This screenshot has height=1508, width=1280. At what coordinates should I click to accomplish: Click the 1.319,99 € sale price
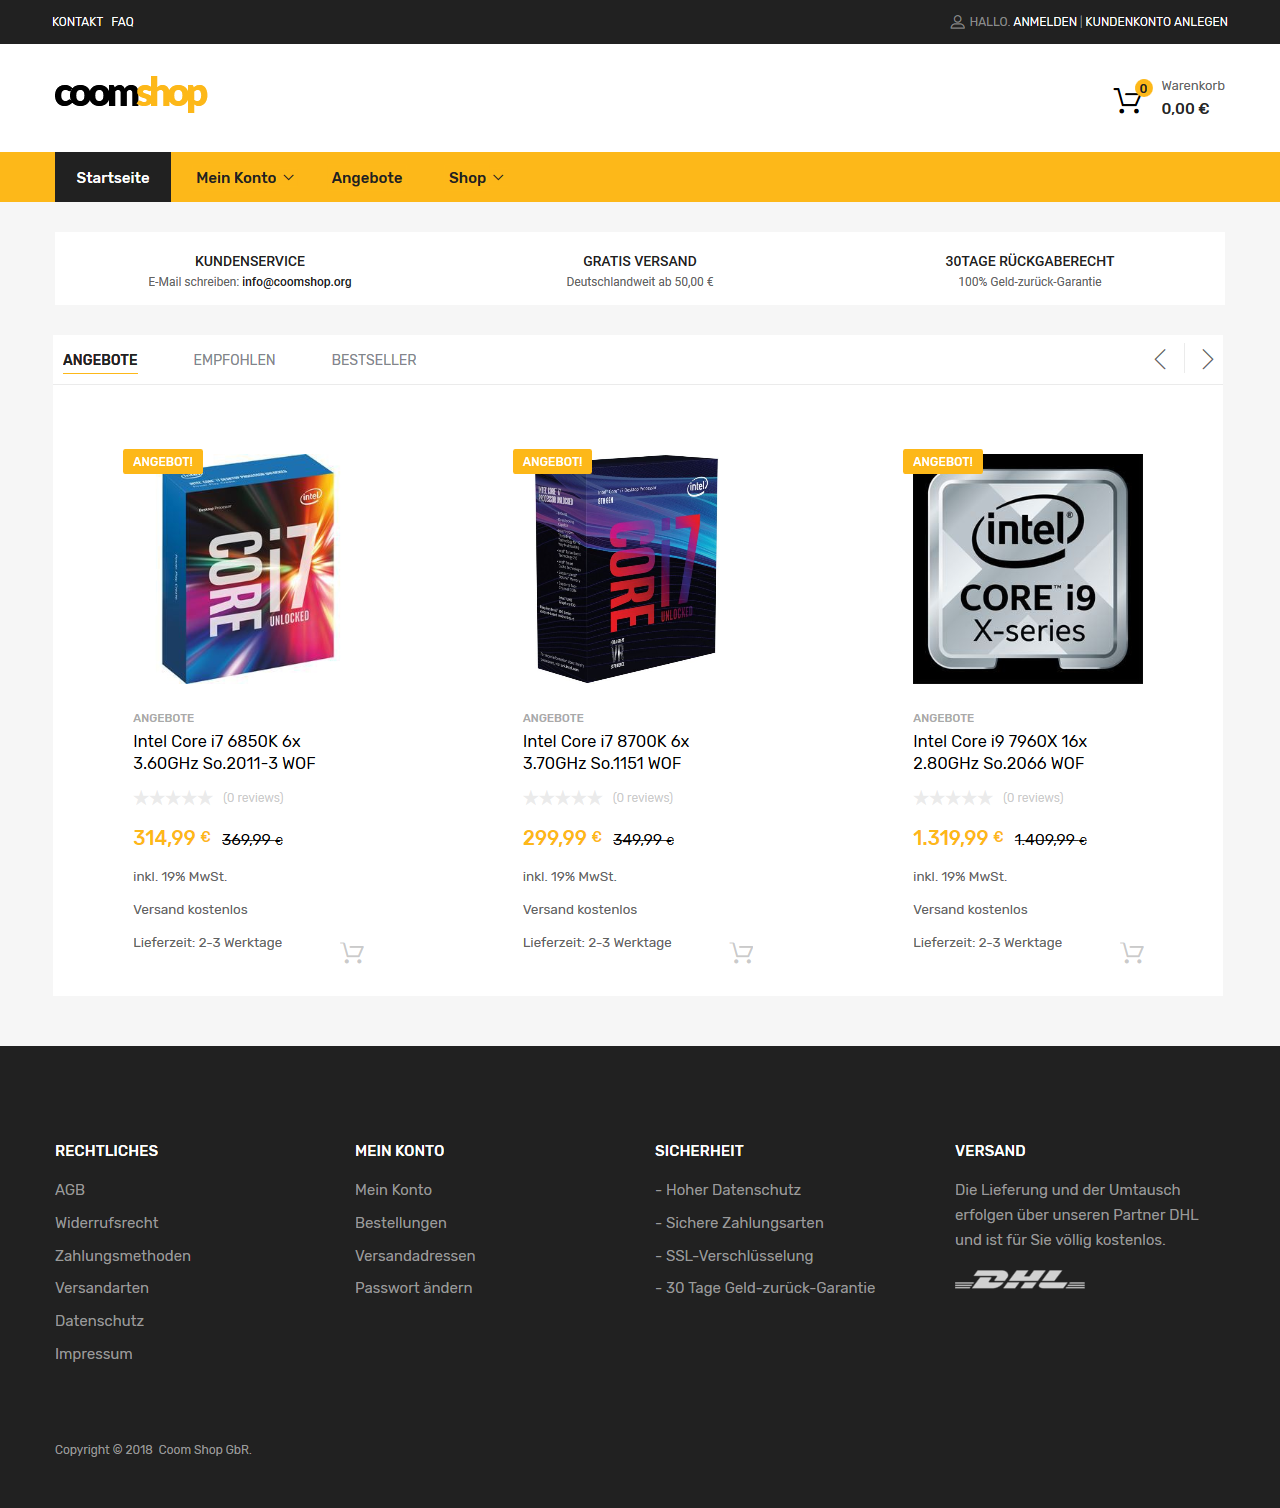coord(958,838)
